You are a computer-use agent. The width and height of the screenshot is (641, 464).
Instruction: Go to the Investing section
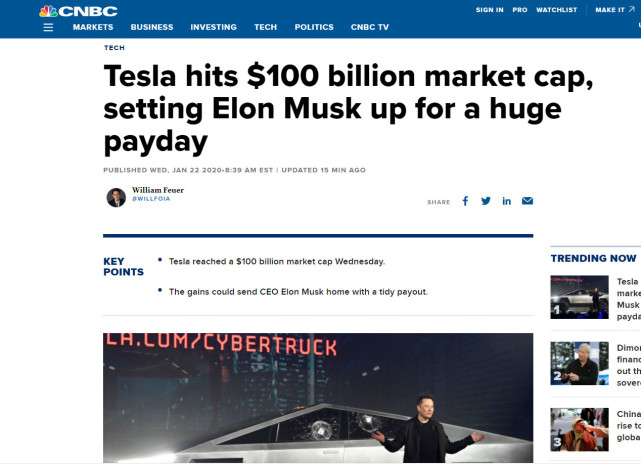pos(213,27)
